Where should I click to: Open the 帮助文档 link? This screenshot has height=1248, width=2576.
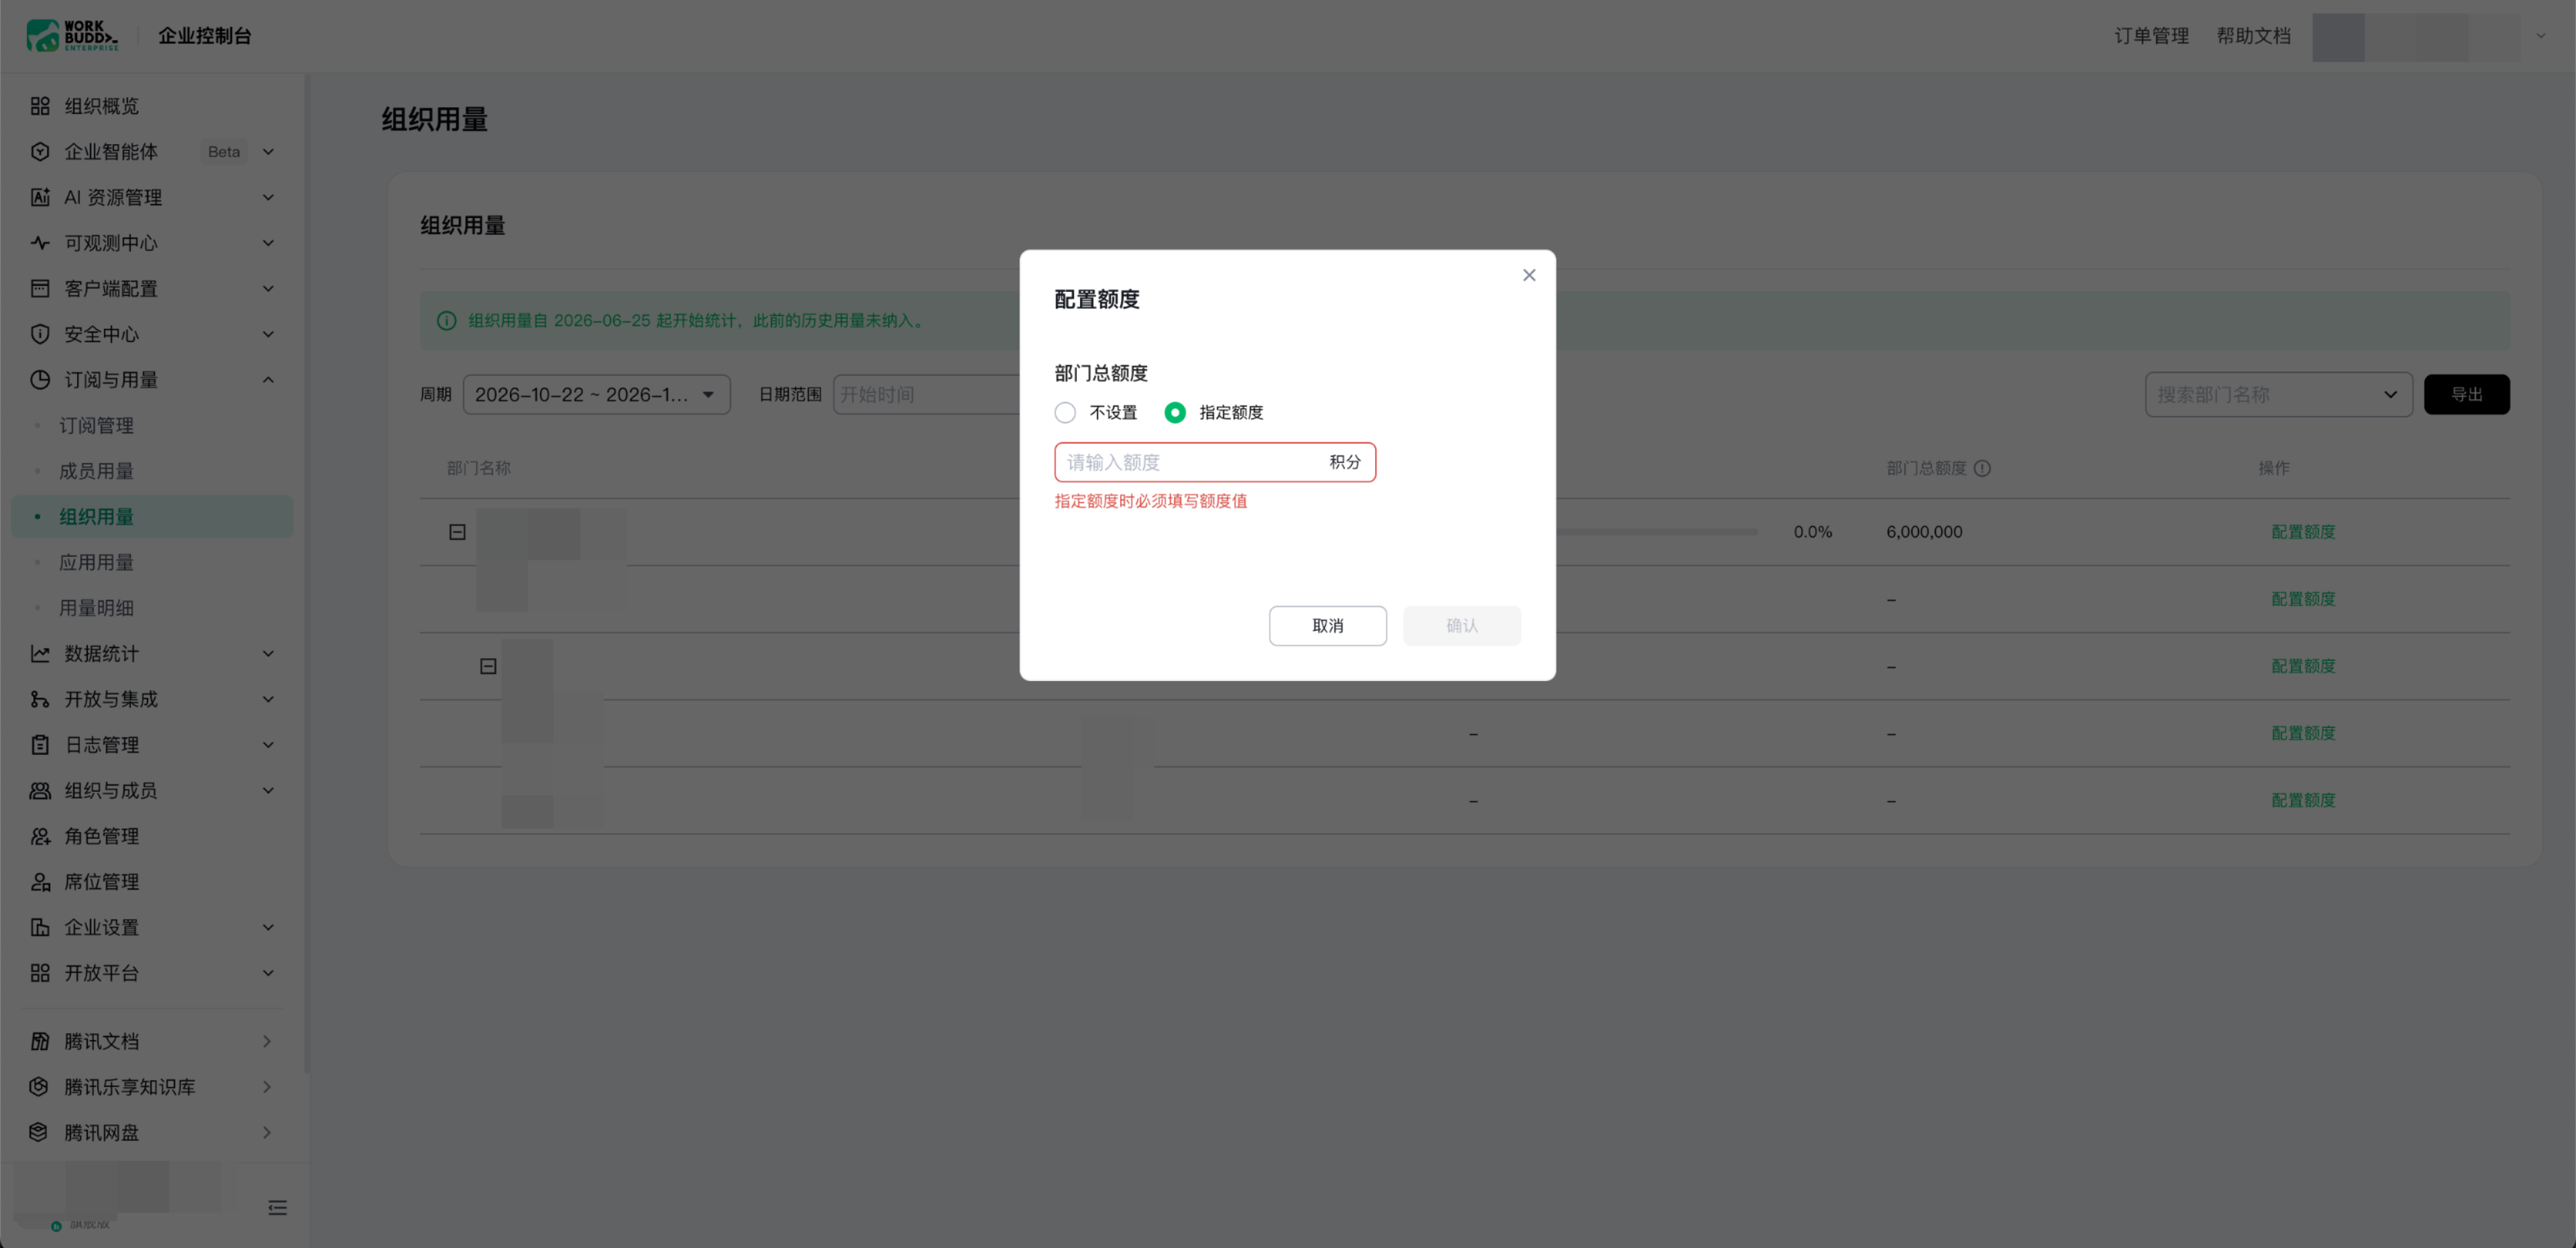[x=2253, y=36]
